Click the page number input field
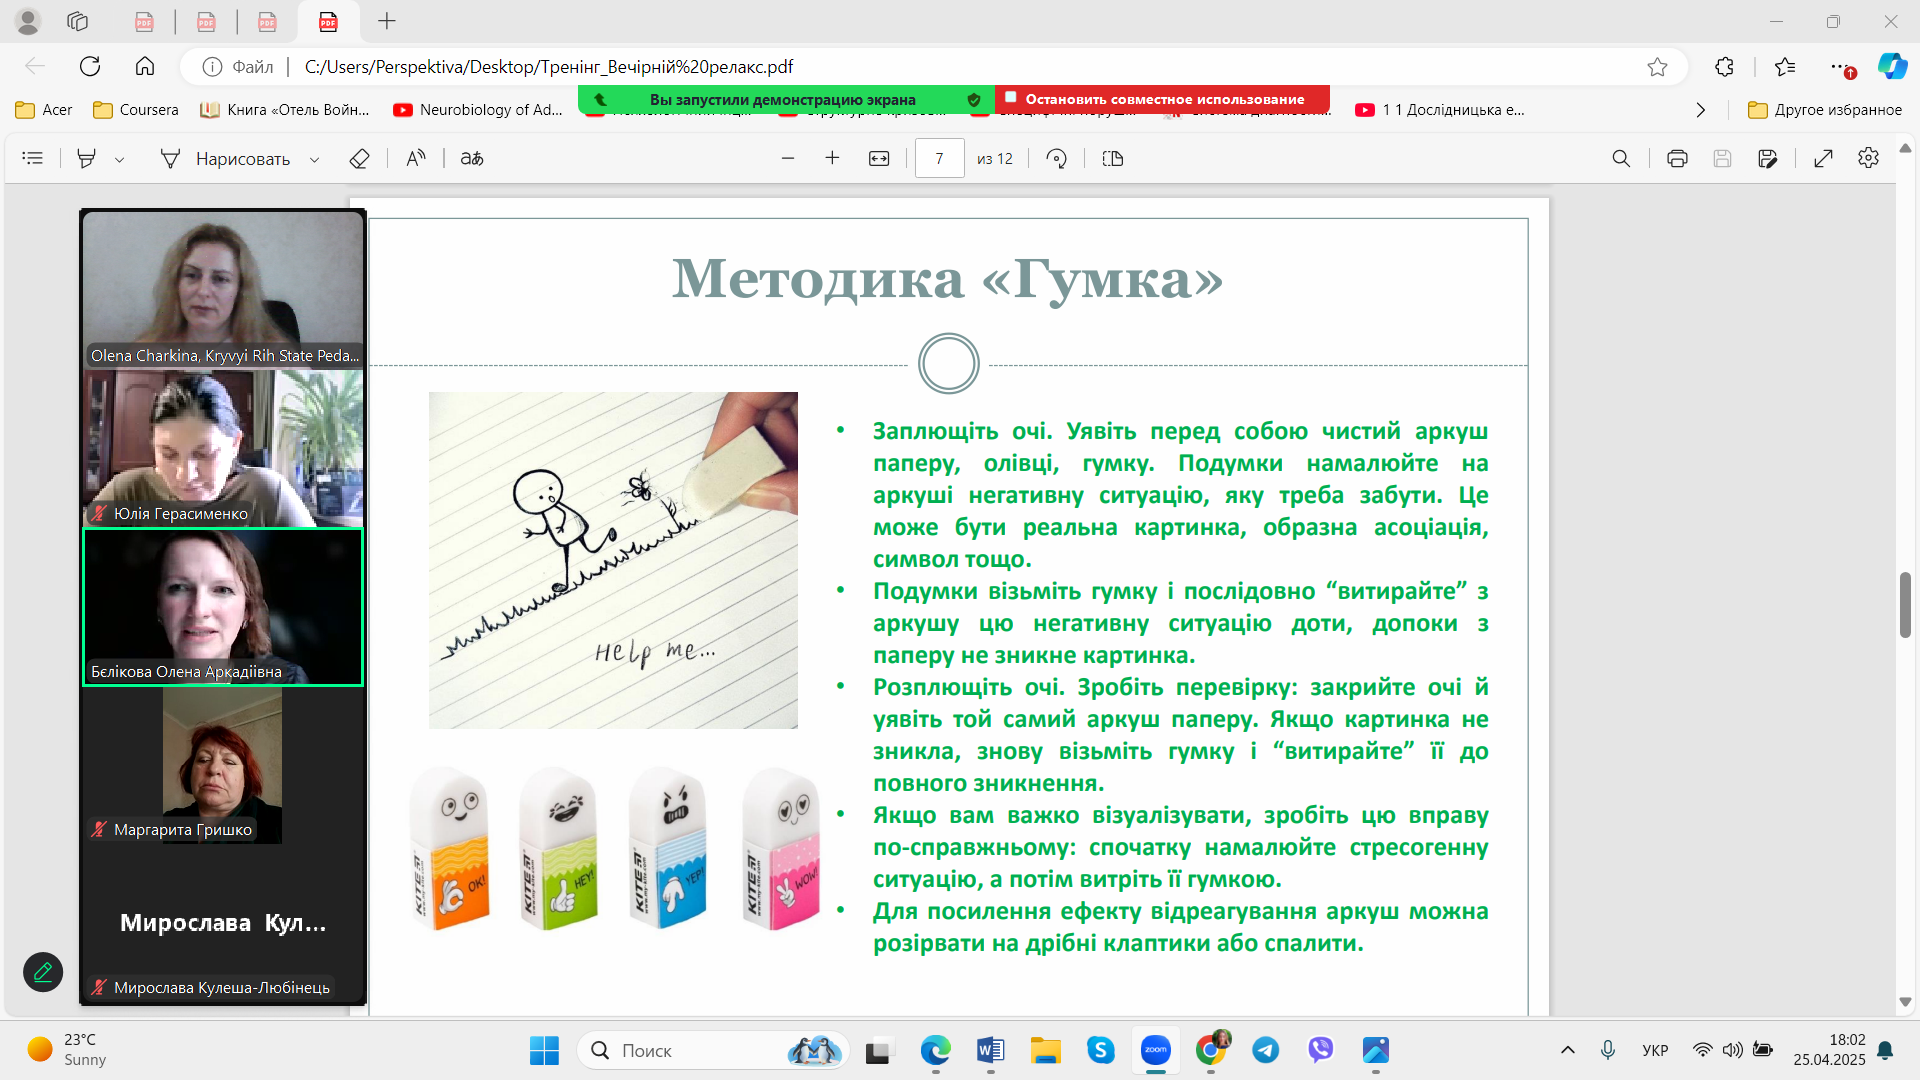The width and height of the screenshot is (1920, 1080). pyautogui.click(x=939, y=159)
